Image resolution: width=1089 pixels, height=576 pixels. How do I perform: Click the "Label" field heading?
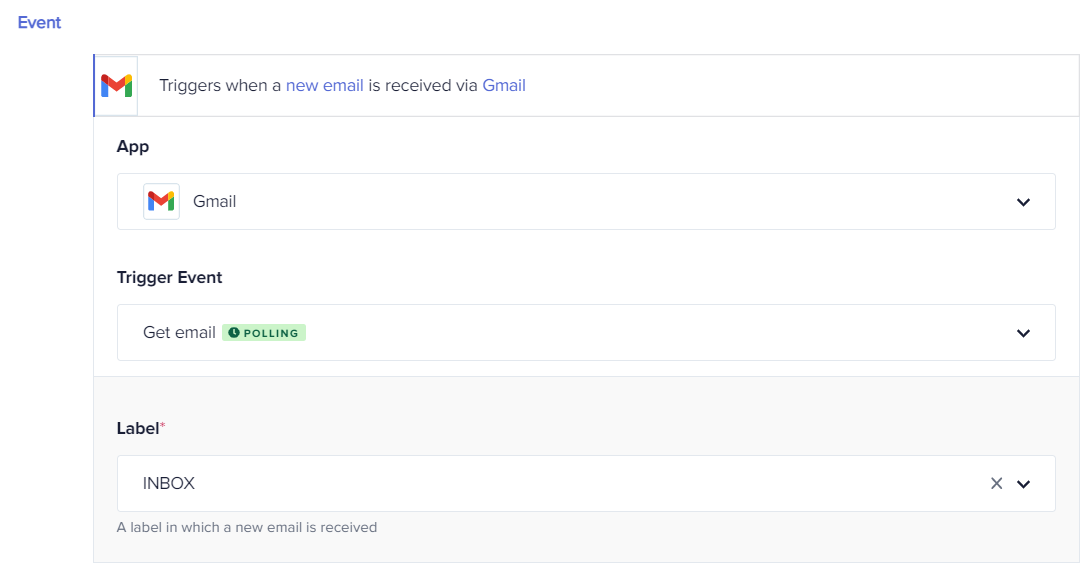tap(137, 428)
